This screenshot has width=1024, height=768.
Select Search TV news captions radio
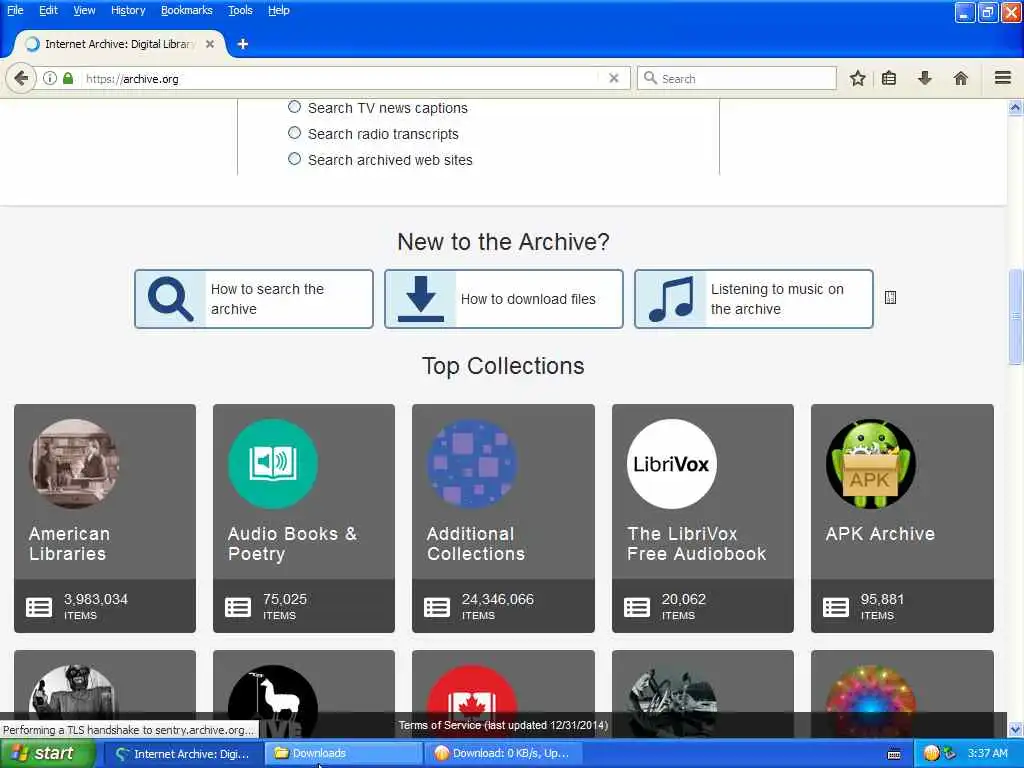295,107
